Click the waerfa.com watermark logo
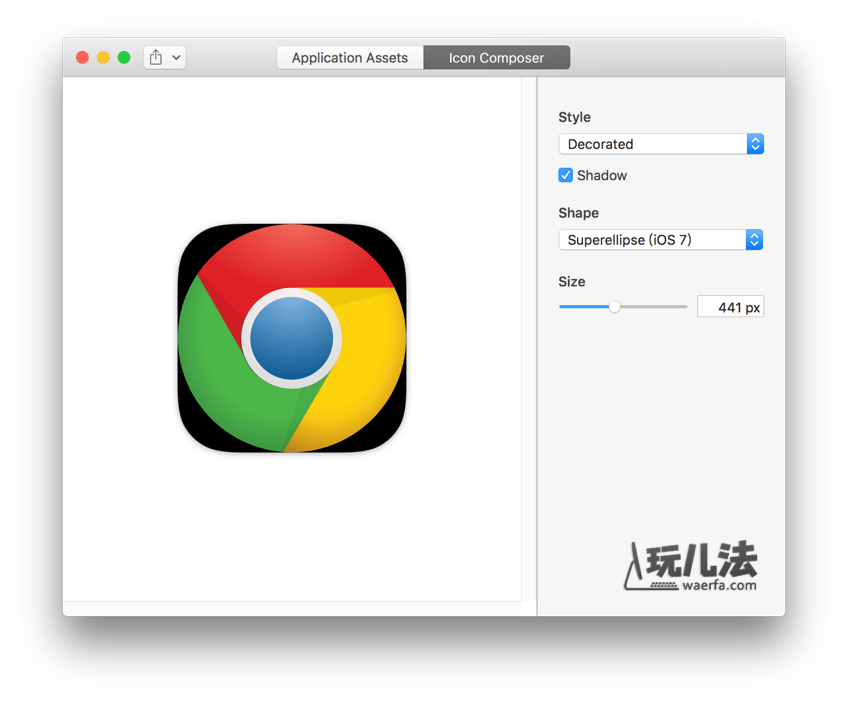The image size is (848, 704). [x=692, y=567]
